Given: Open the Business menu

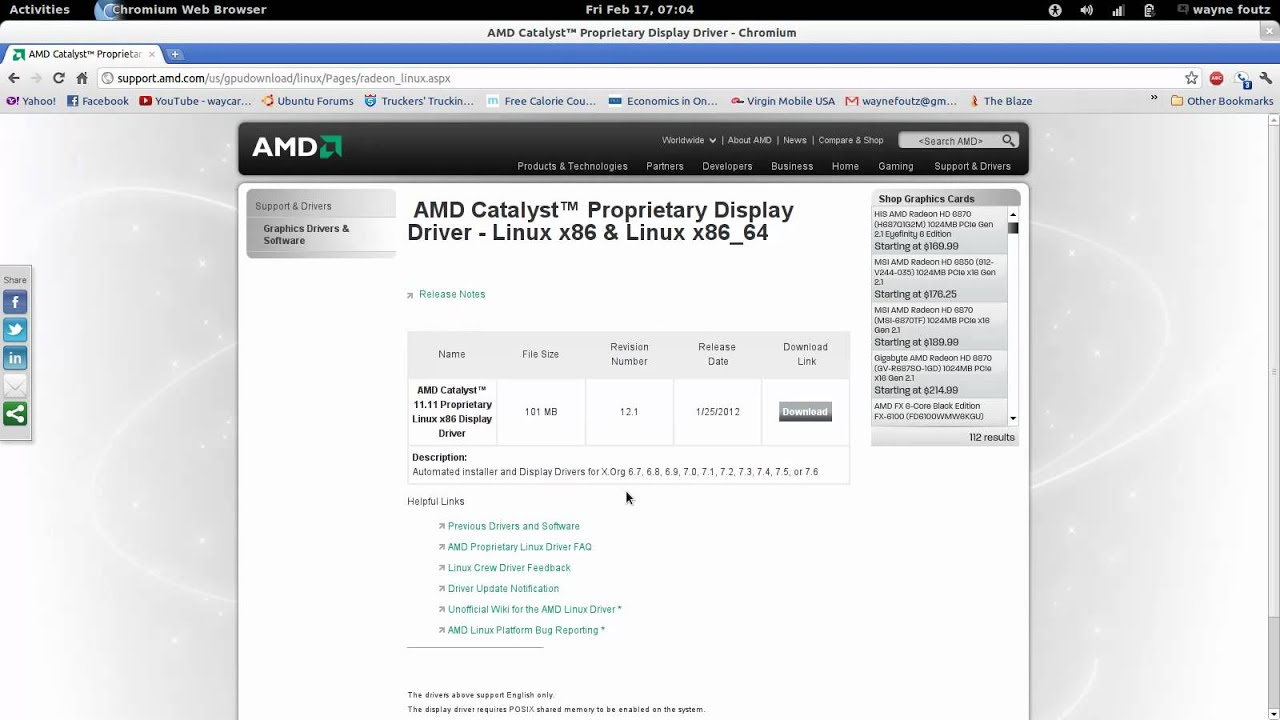Looking at the screenshot, I should click(792, 166).
